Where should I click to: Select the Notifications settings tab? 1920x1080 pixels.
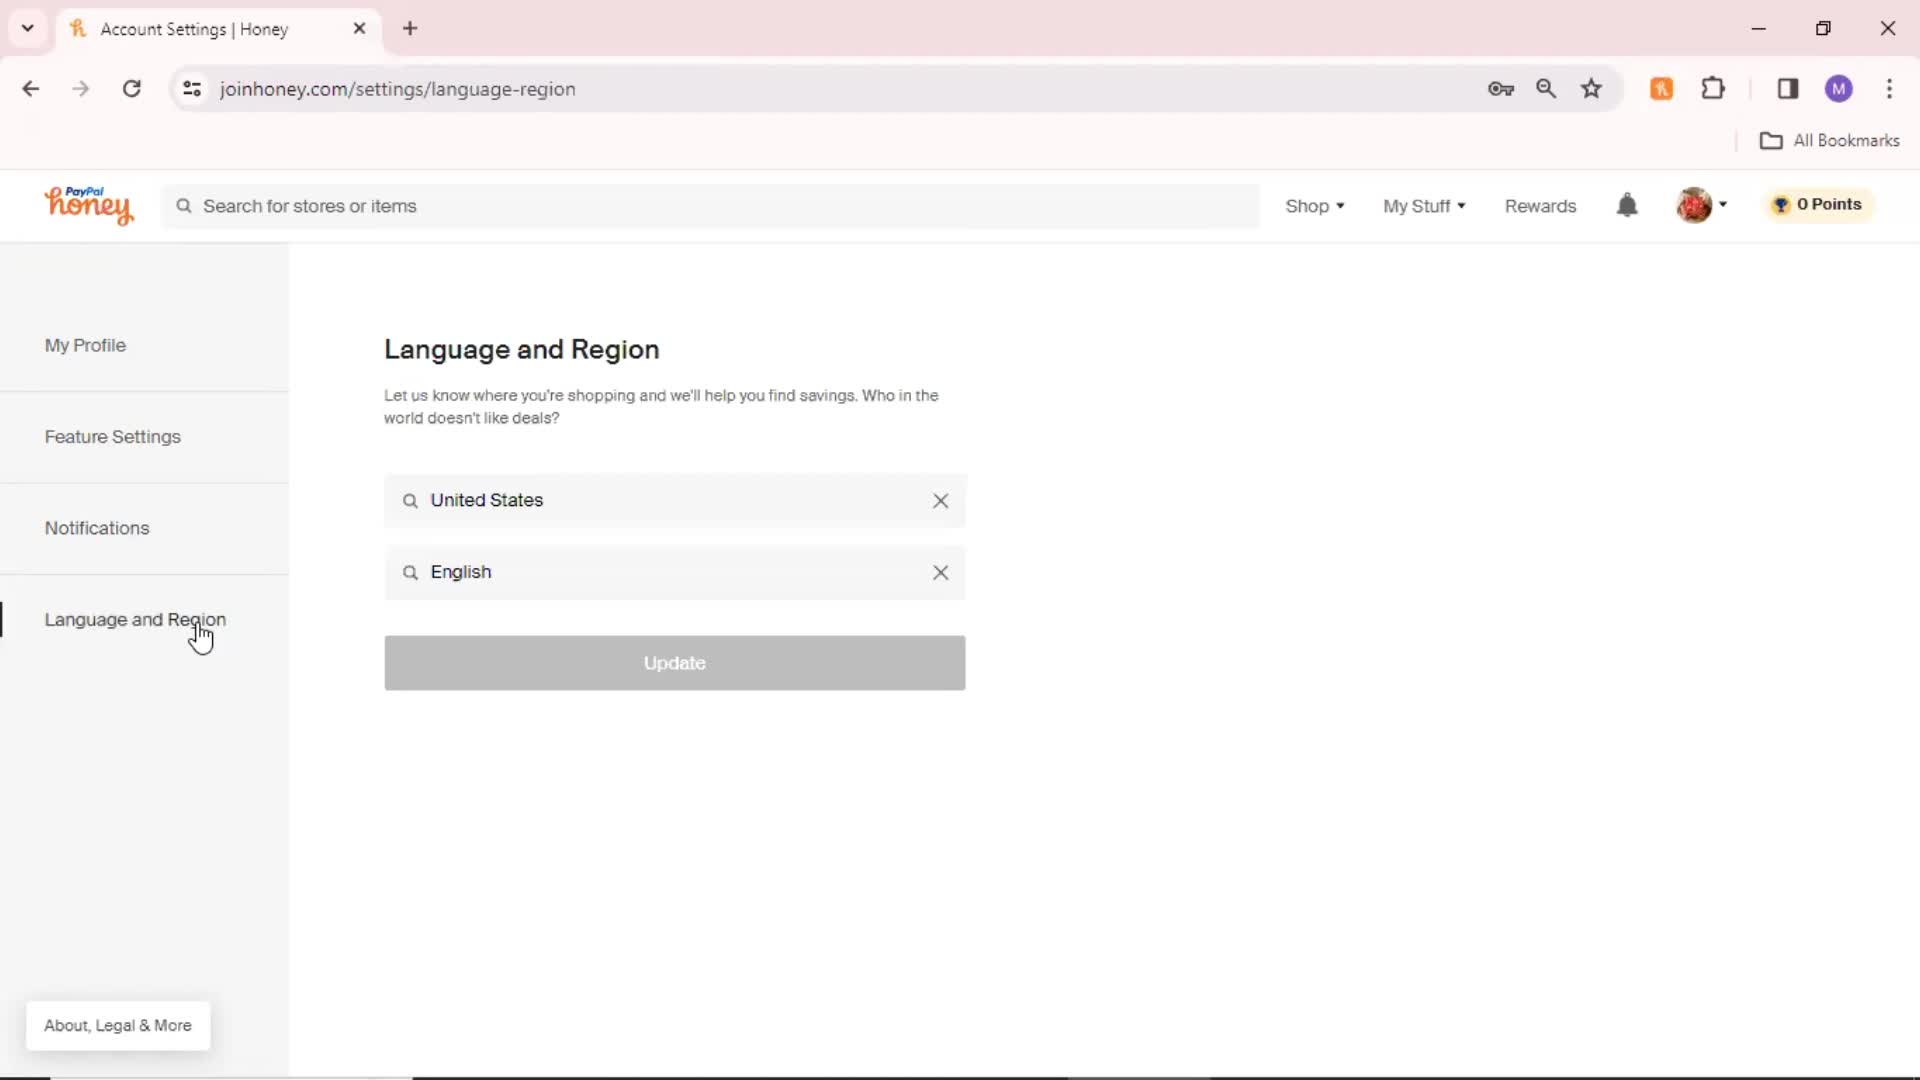[96, 527]
